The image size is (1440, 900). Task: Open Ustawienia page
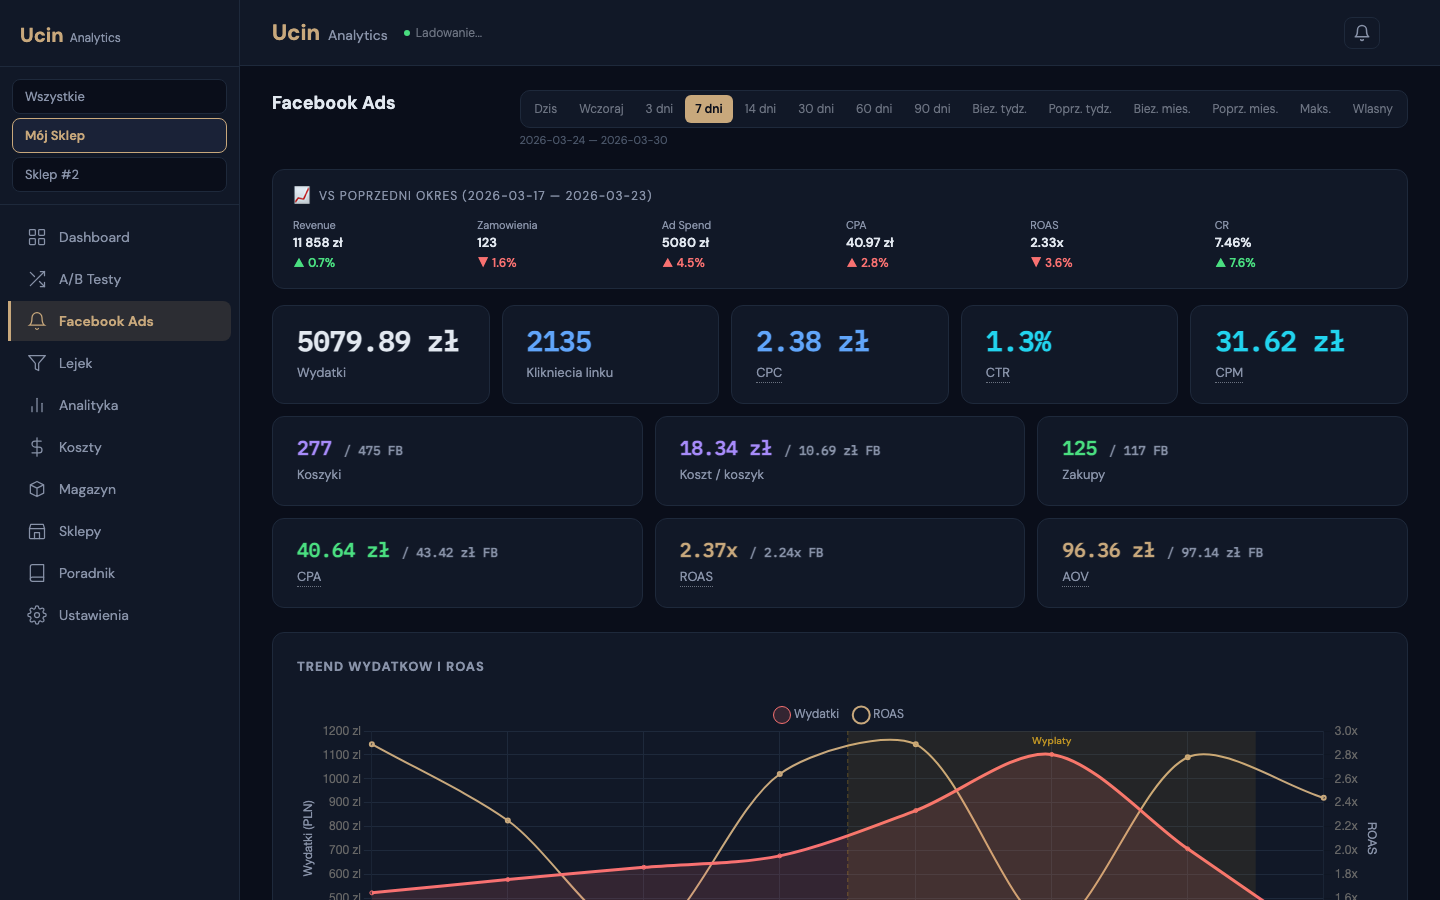[x=119, y=615]
